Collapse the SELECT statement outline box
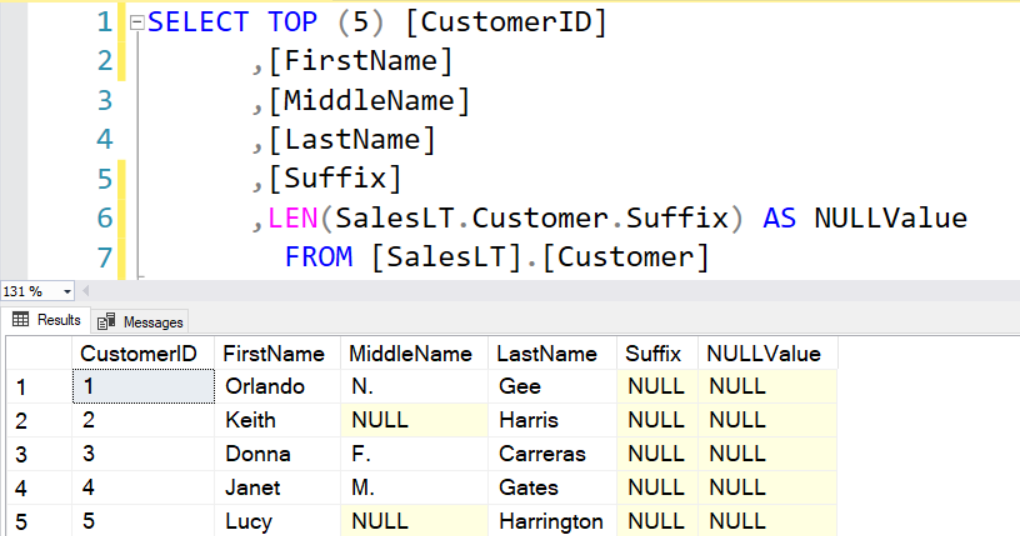This screenshot has height=536, width=1020. pos(137,23)
